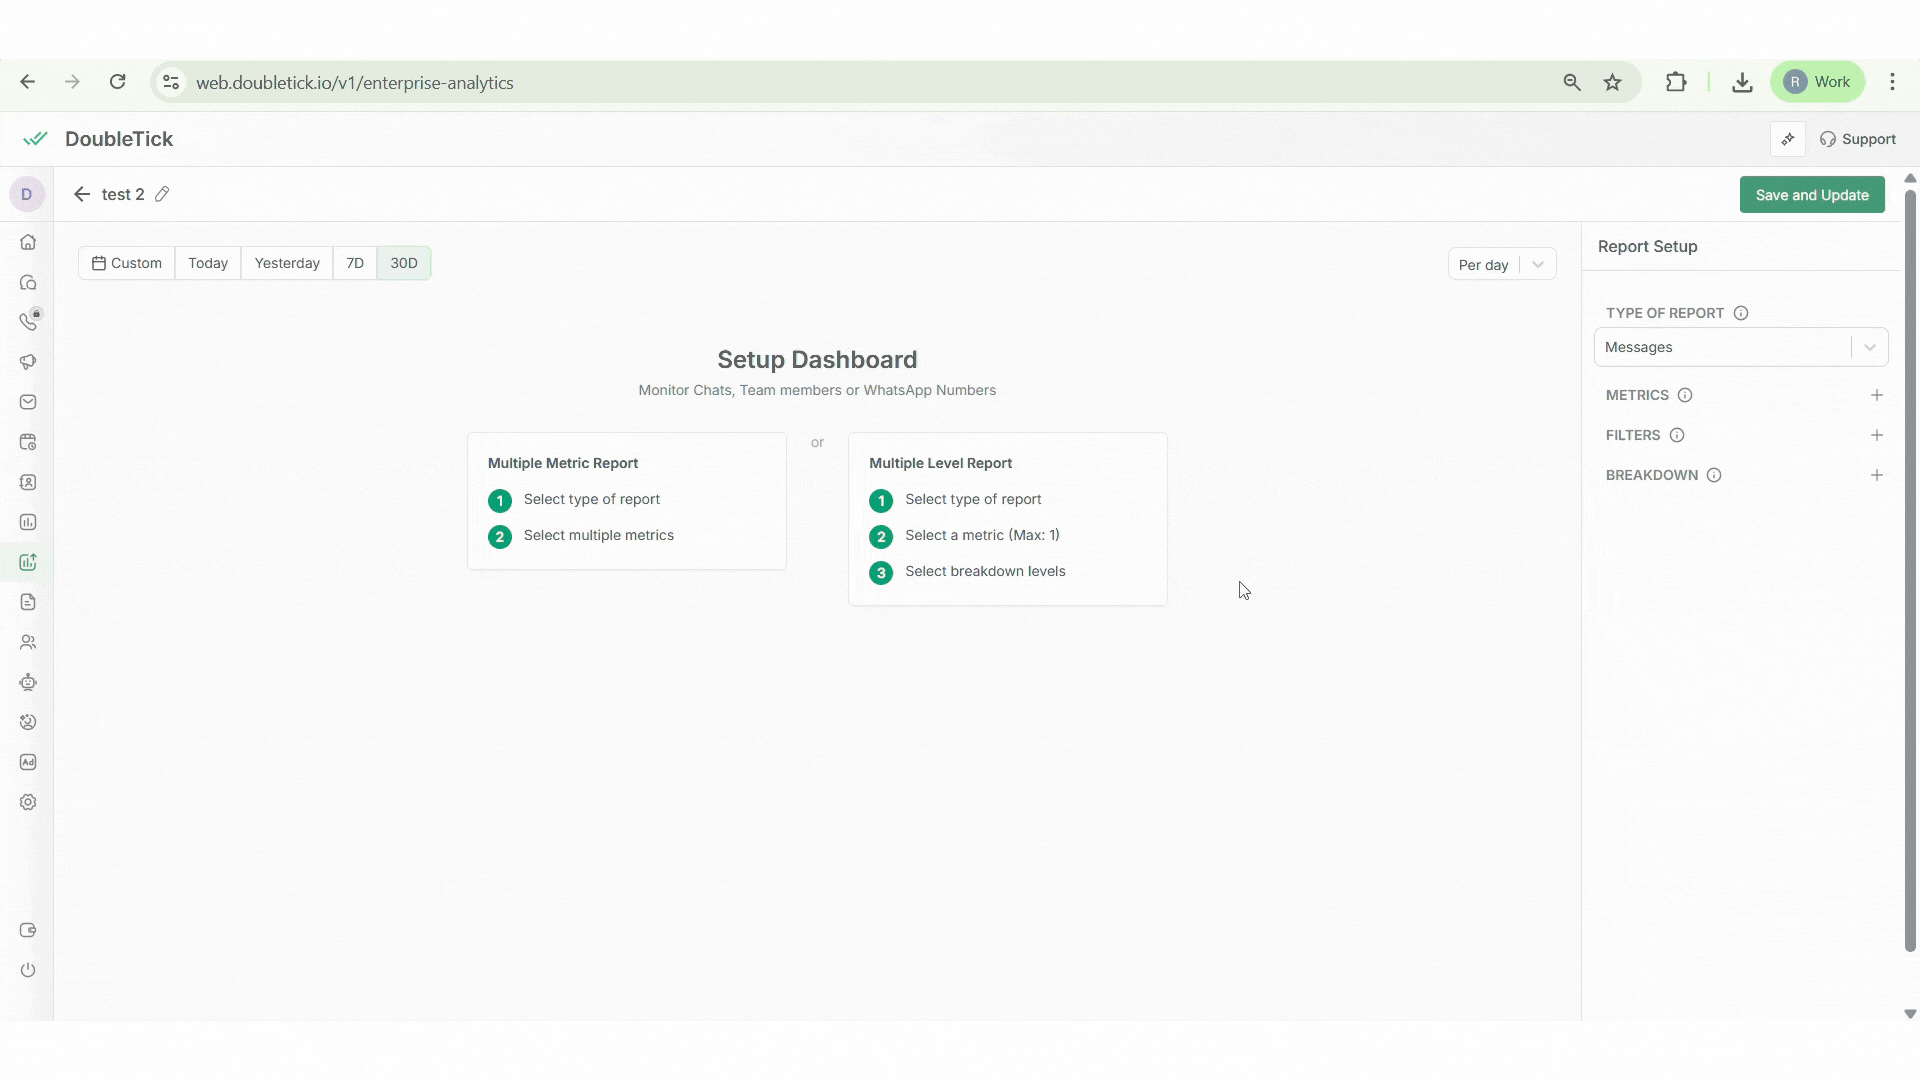1920x1080 pixels.
Task: Click the bot robot sidebar icon
Action: (28, 682)
